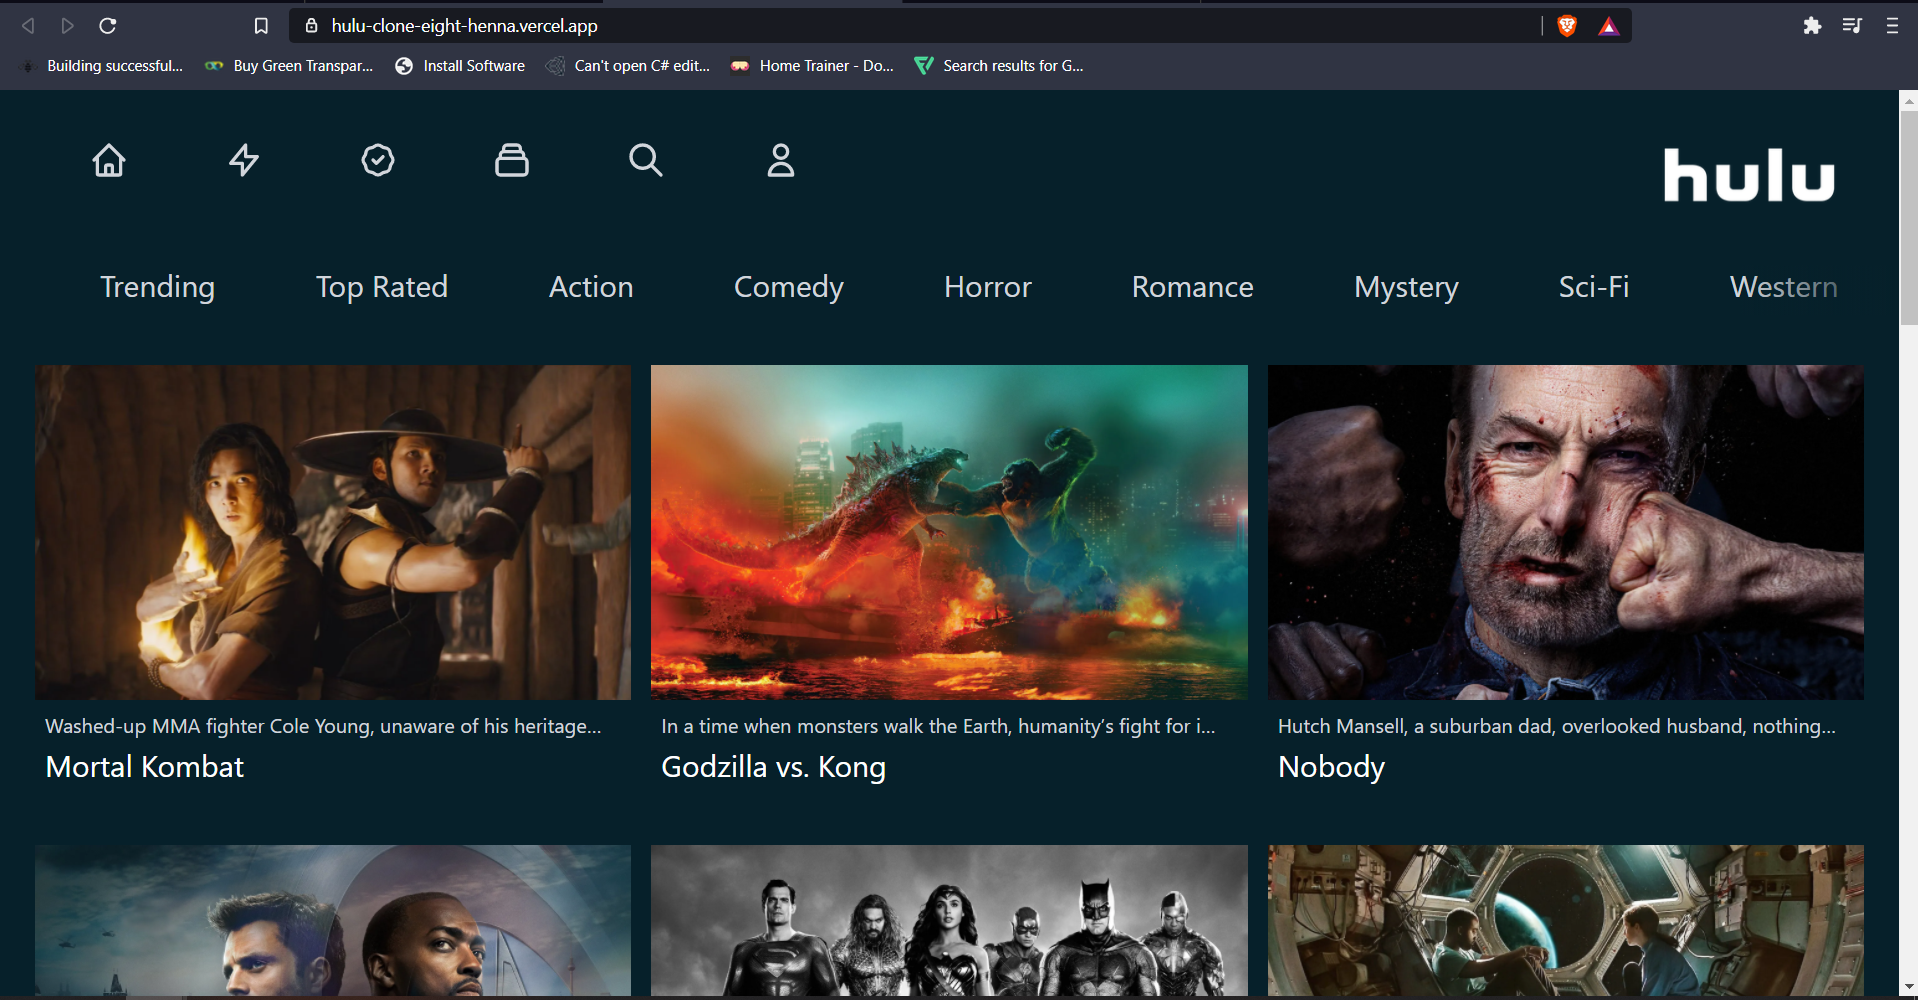The width and height of the screenshot is (1918, 1000).
Task: Open the Home icon in Hulu header
Action: click(109, 160)
